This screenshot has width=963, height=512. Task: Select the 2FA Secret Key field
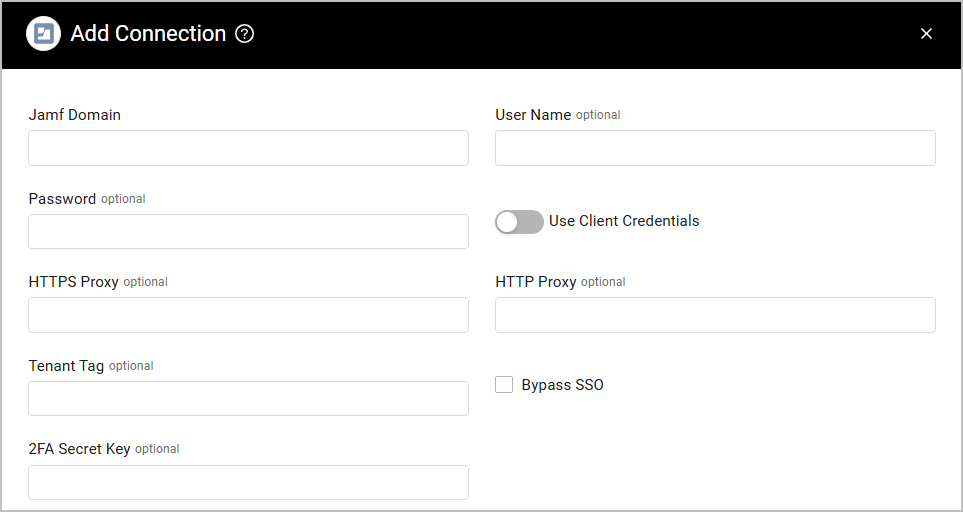248,483
